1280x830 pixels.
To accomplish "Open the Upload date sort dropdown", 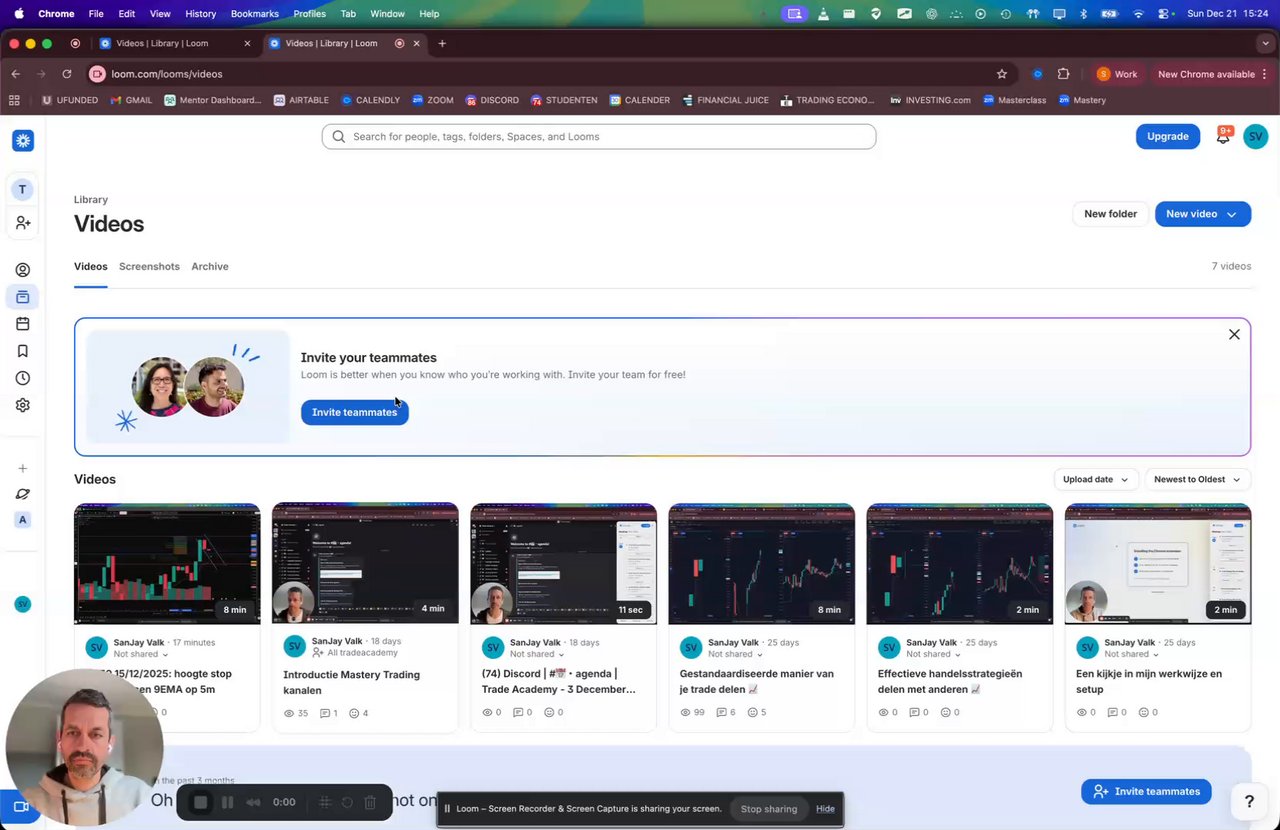I will pyautogui.click(x=1095, y=480).
